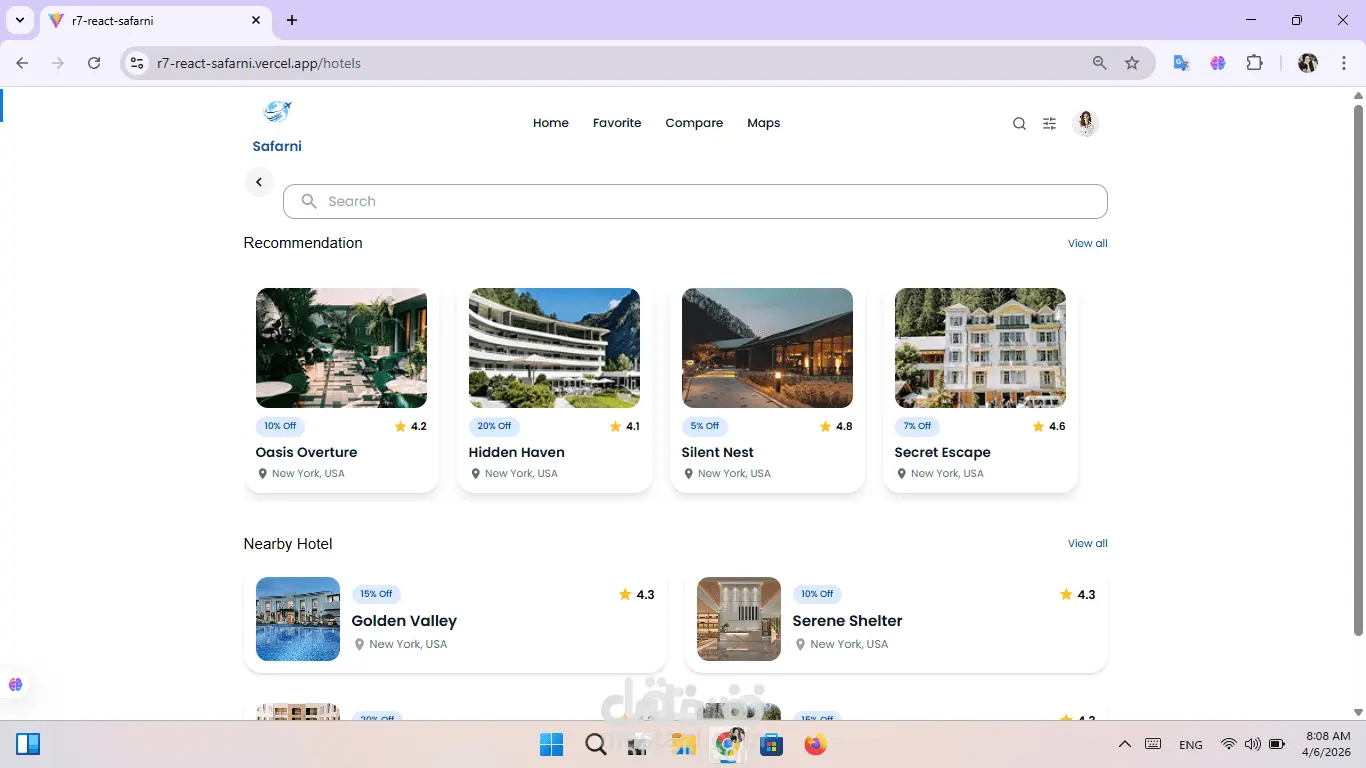The width and height of the screenshot is (1366, 768).
Task: Go to the Home page
Action: click(551, 123)
